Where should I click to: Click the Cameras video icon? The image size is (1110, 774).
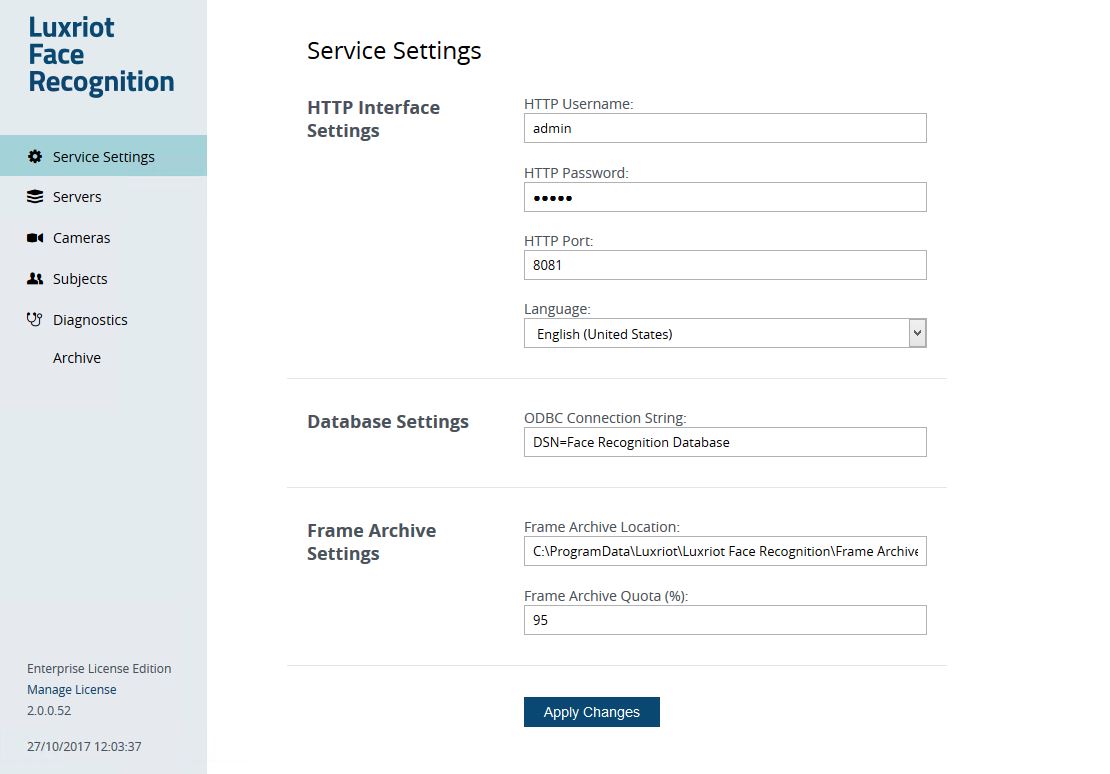point(35,238)
